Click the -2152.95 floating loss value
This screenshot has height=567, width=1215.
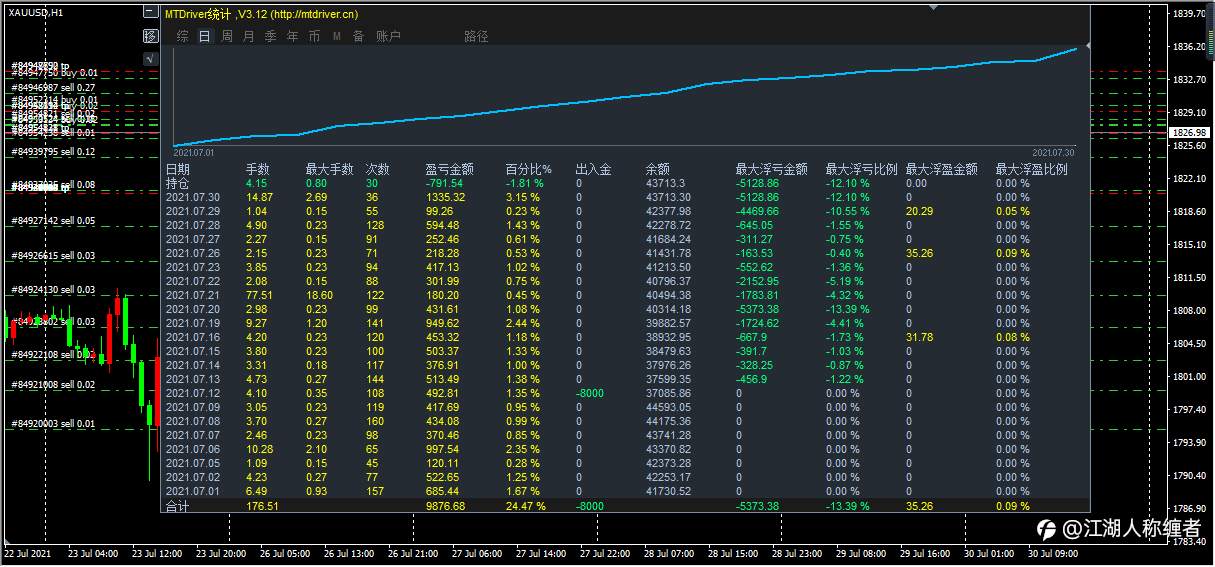pos(758,281)
